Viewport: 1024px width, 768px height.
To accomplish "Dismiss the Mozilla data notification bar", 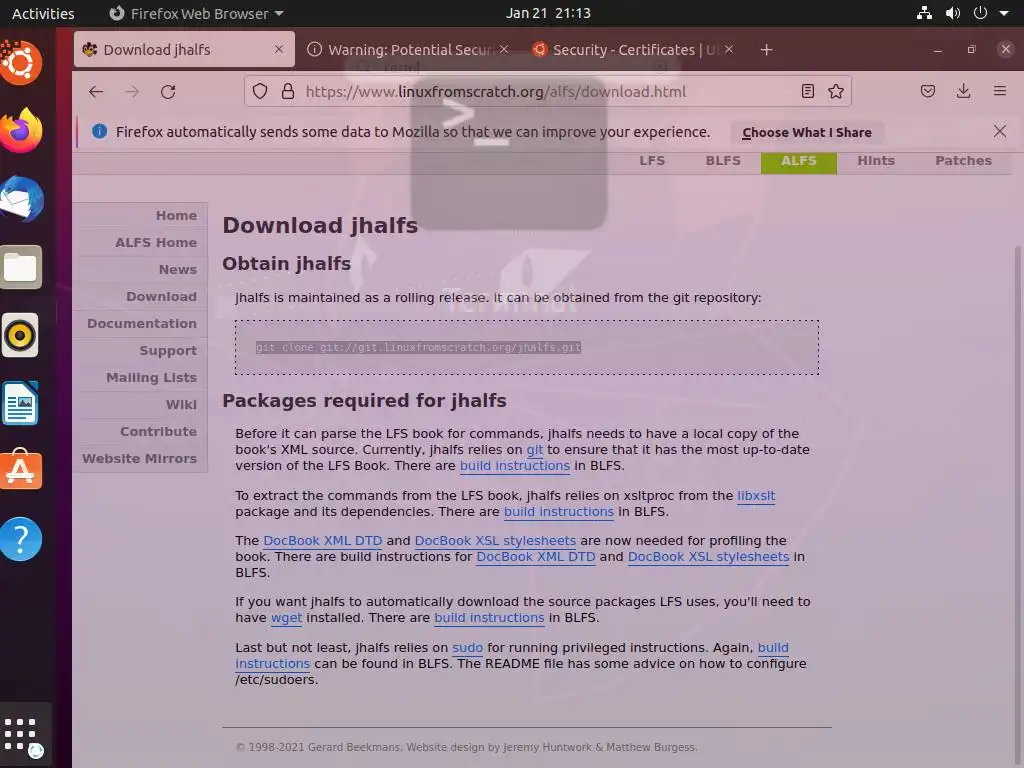I will (x=999, y=131).
